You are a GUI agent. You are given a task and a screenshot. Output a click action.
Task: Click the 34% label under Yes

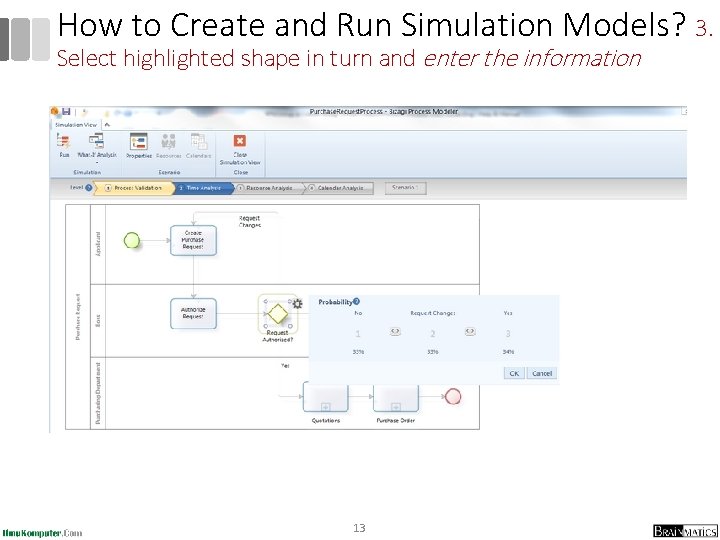(508, 352)
